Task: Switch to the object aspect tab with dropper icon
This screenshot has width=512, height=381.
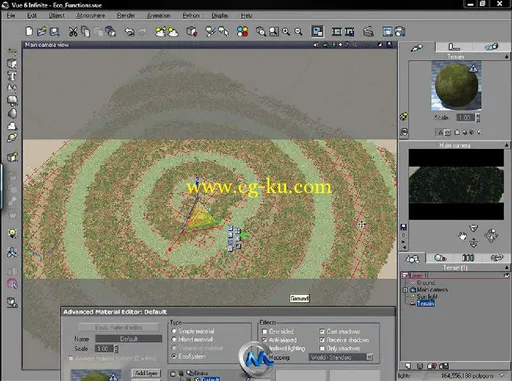Action: (x=417, y=47)
